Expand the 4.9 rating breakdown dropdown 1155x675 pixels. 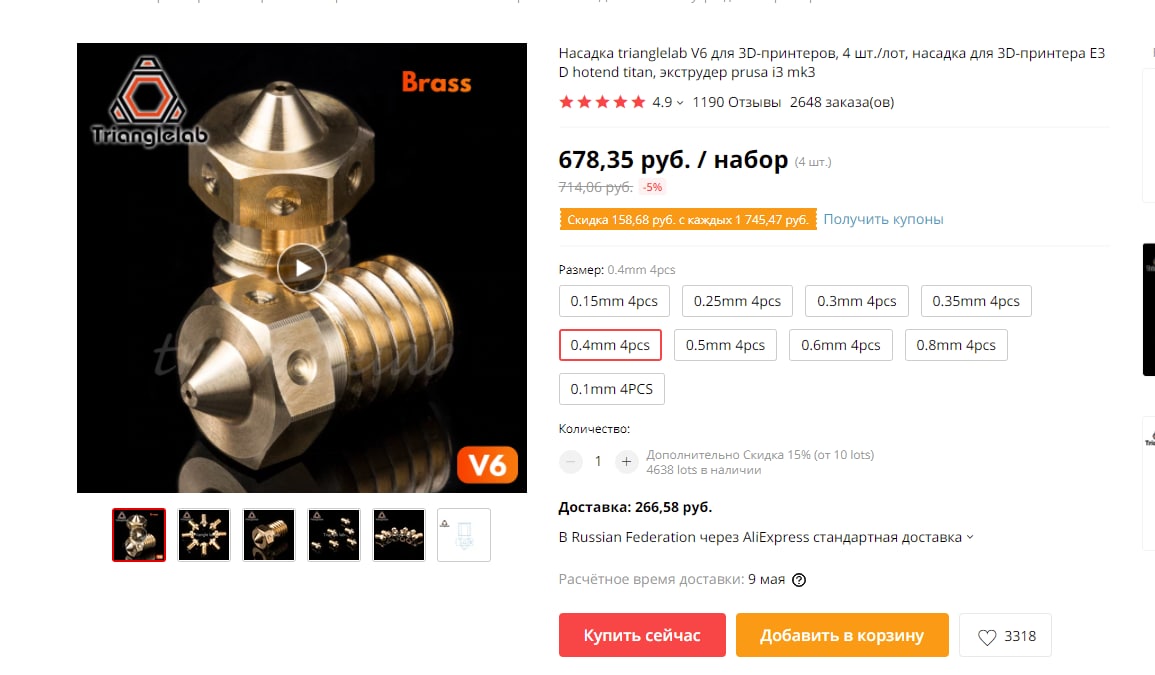668,102
